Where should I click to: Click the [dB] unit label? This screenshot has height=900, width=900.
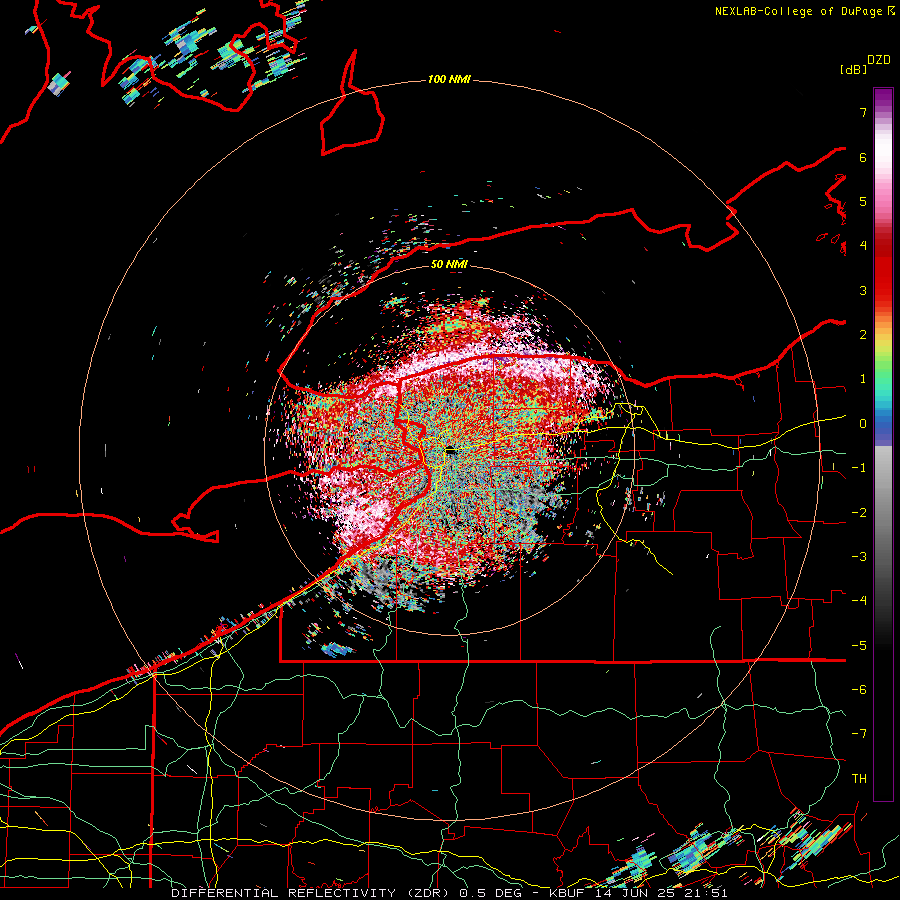853,70
